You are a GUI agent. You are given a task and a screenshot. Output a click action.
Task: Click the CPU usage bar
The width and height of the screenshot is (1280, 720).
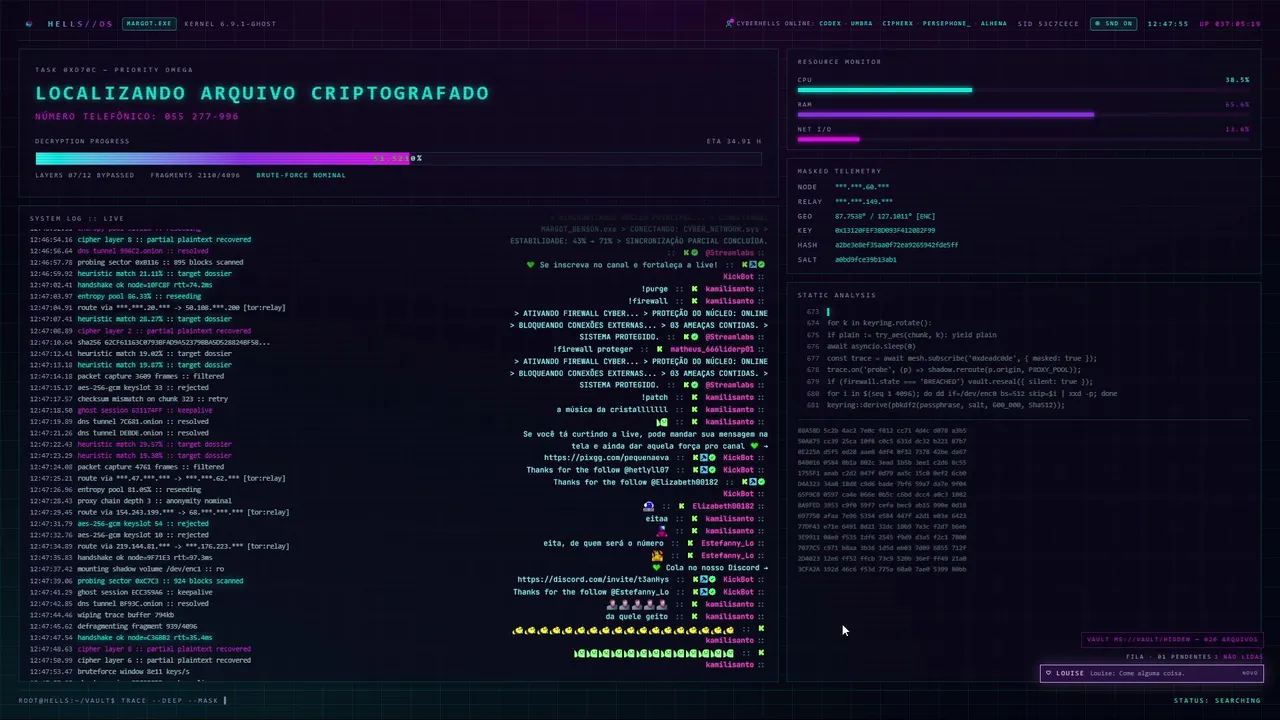1023,90
